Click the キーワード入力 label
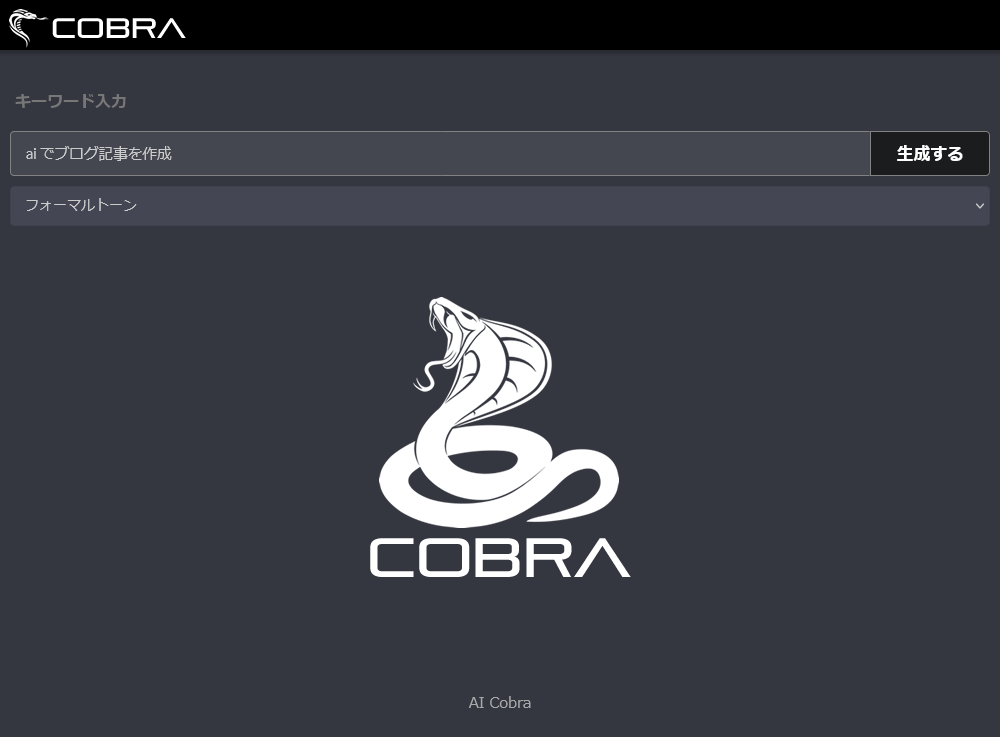Screen dimensions: 1000x737 click(x=70, y=101)
